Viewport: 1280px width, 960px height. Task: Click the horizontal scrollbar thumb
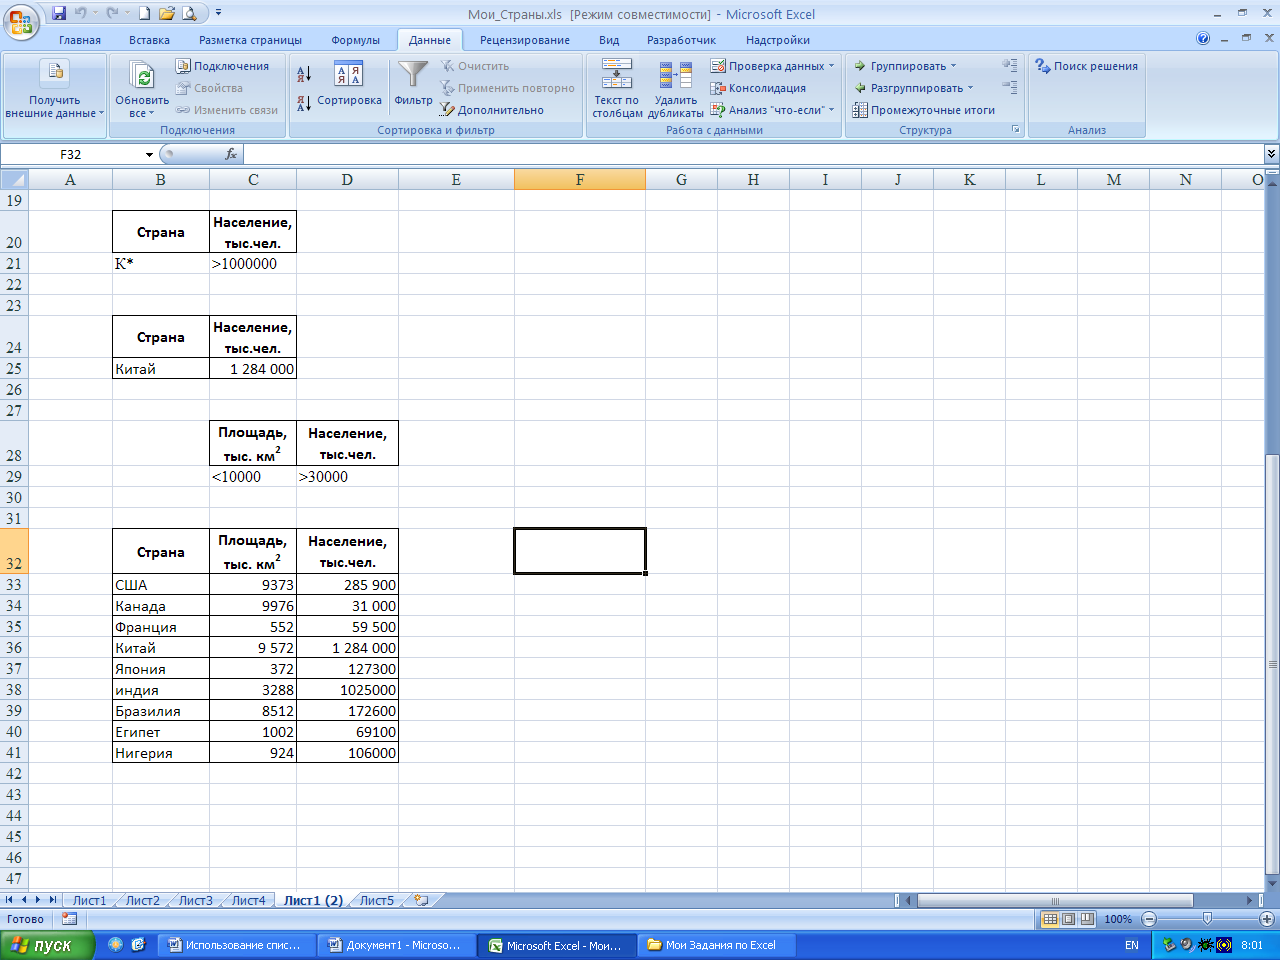click(x=1055, y=900)
